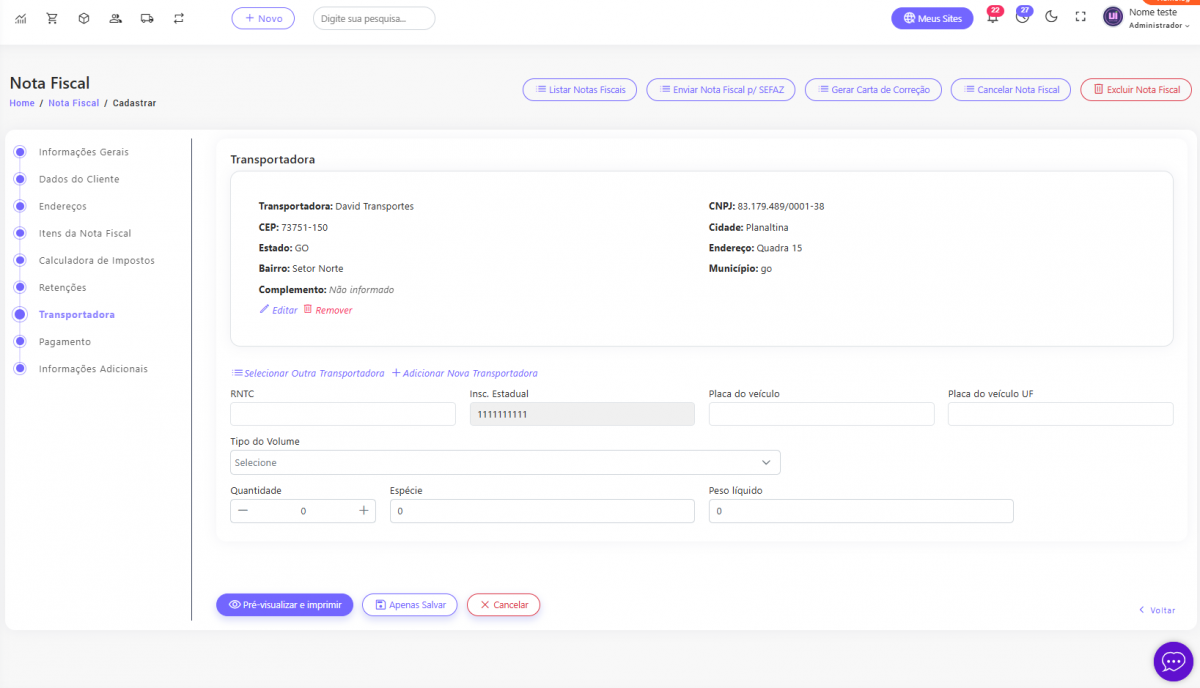The height and width of the screenshot is (688, 1200).
Task: Open the clock icon with 27 badge
Action: (x=1022, y=18)
